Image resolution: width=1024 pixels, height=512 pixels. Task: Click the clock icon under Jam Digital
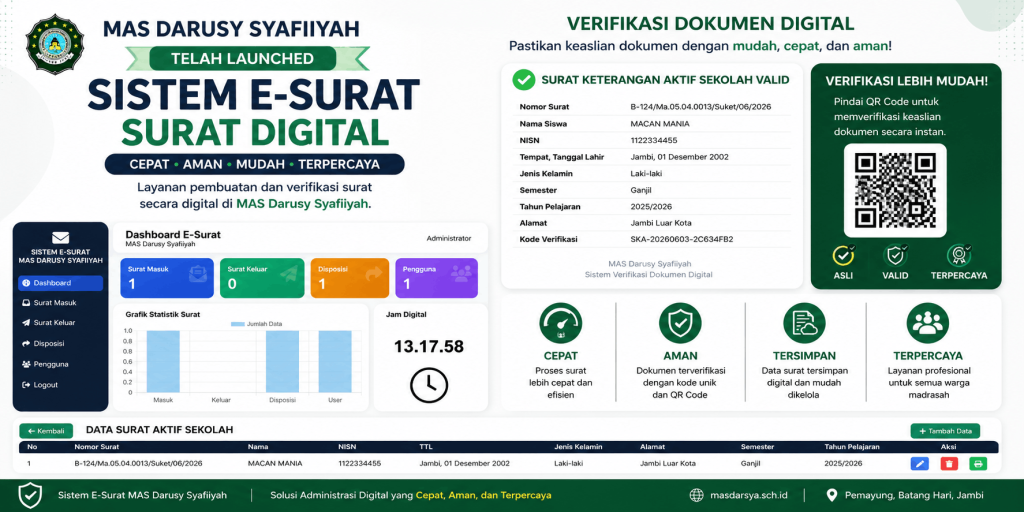tap(429, 385)
